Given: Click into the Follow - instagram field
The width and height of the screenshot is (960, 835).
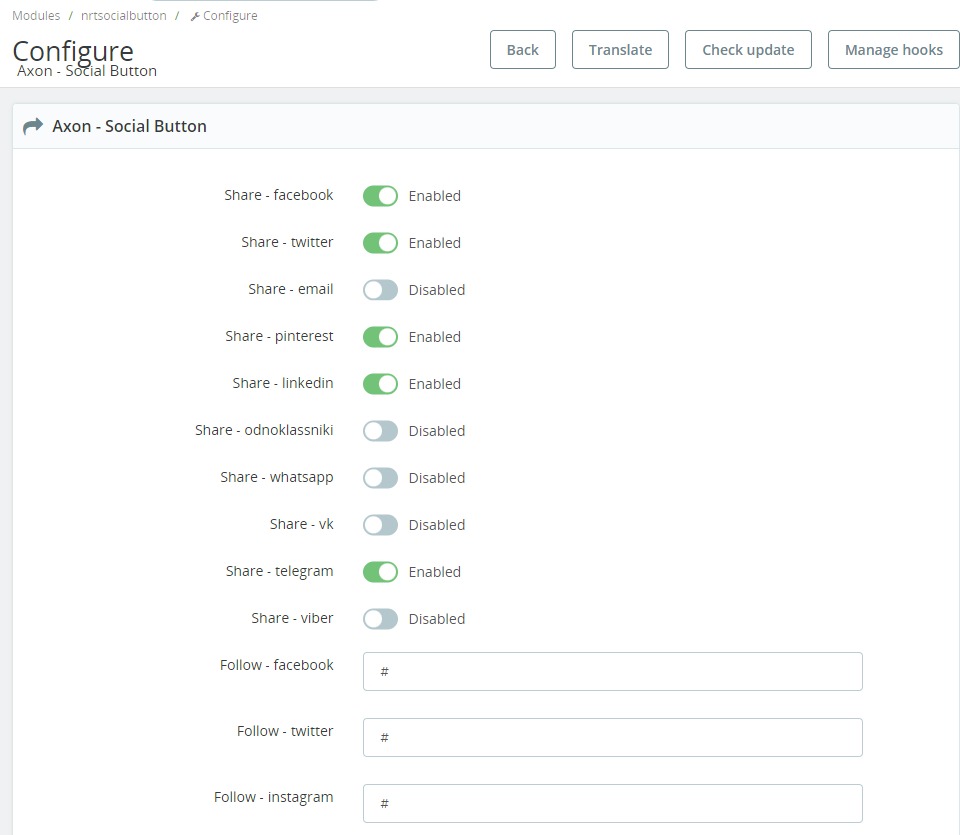Looking at the screenshot, I should (x=612, y=803).
